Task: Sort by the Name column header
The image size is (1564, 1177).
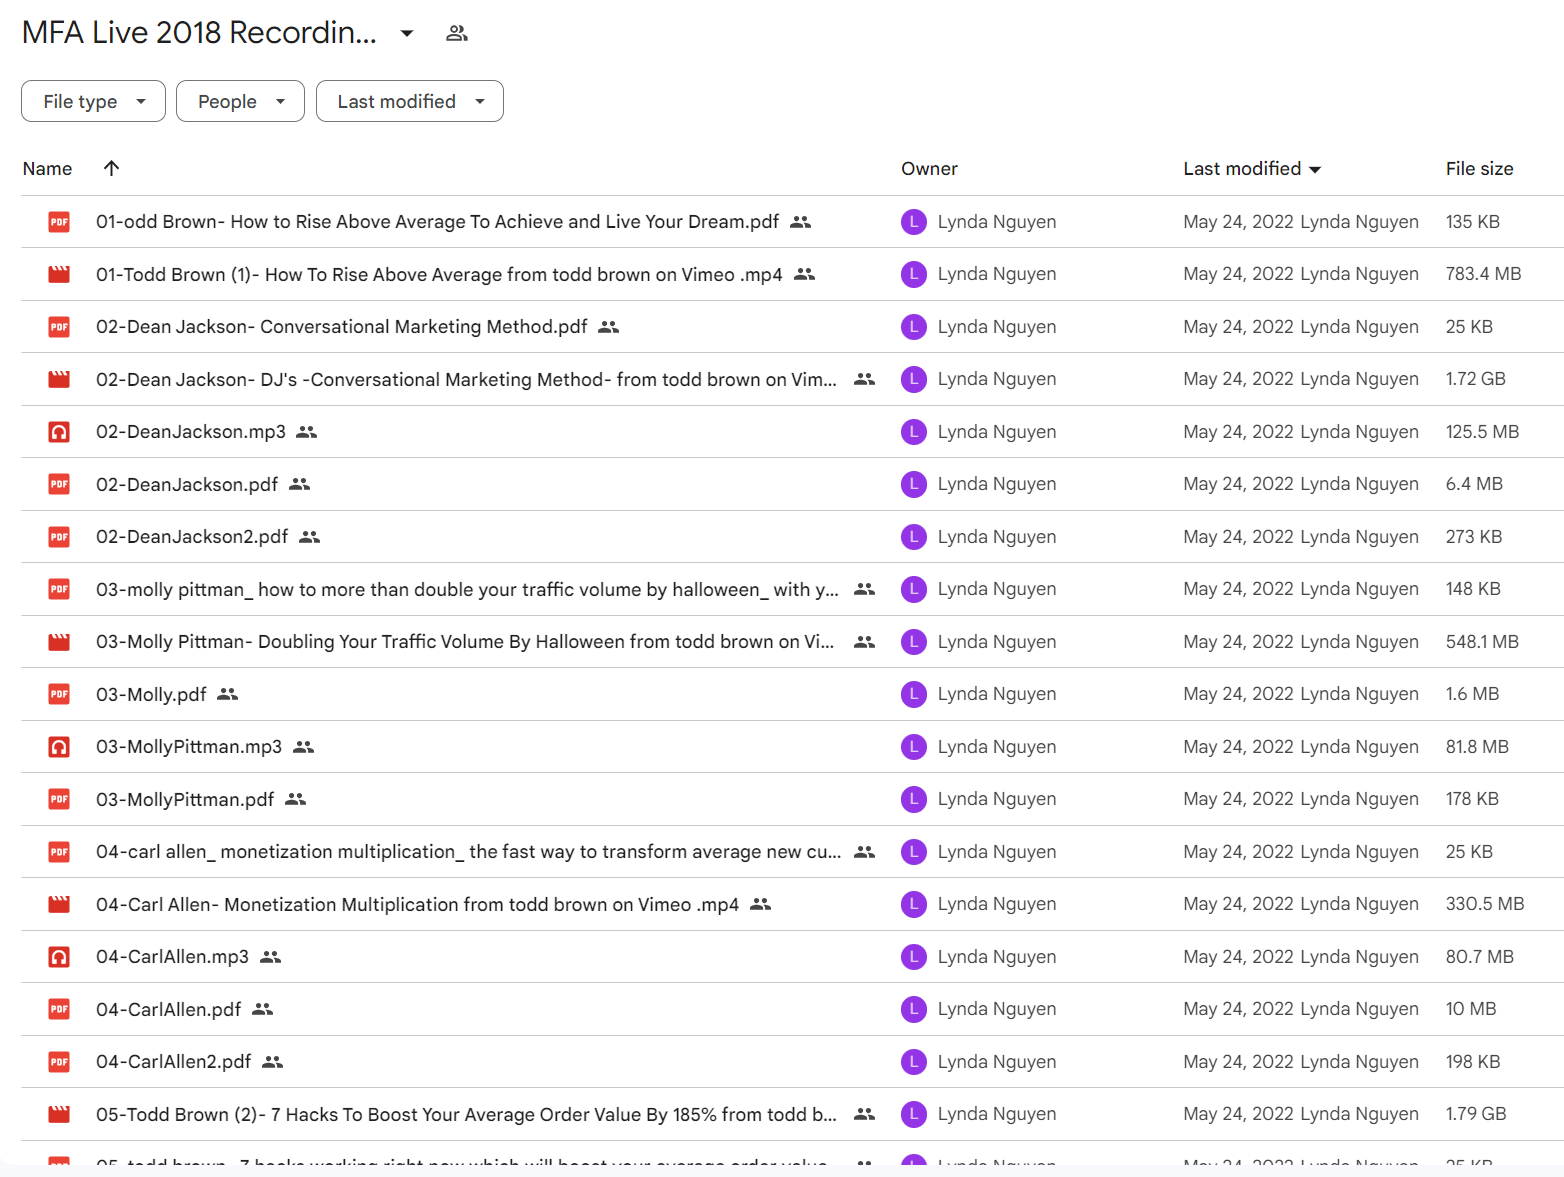Action: (47, 169)
